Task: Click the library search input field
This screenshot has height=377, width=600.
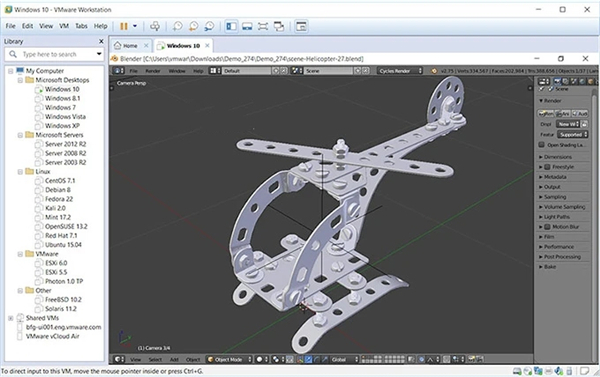Action: [54, 54]
